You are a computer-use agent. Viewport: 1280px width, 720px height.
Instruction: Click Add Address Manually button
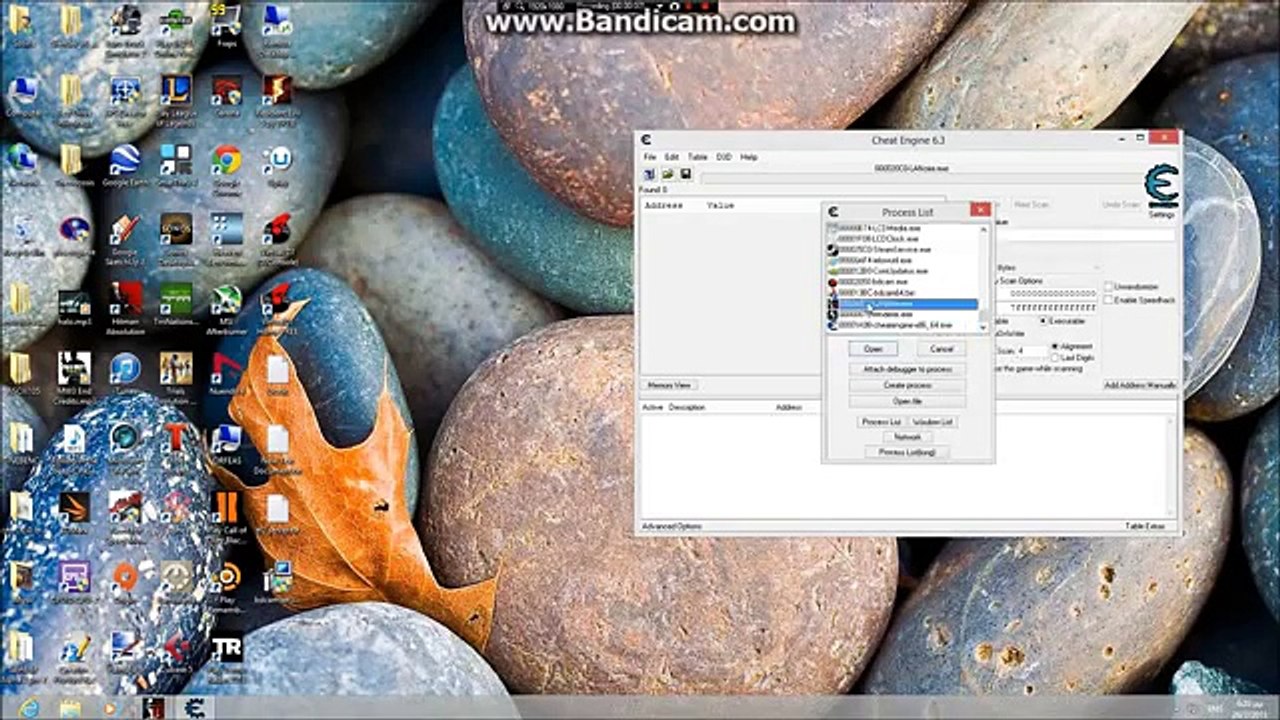pyautogui.click(x=1140, y=385)
